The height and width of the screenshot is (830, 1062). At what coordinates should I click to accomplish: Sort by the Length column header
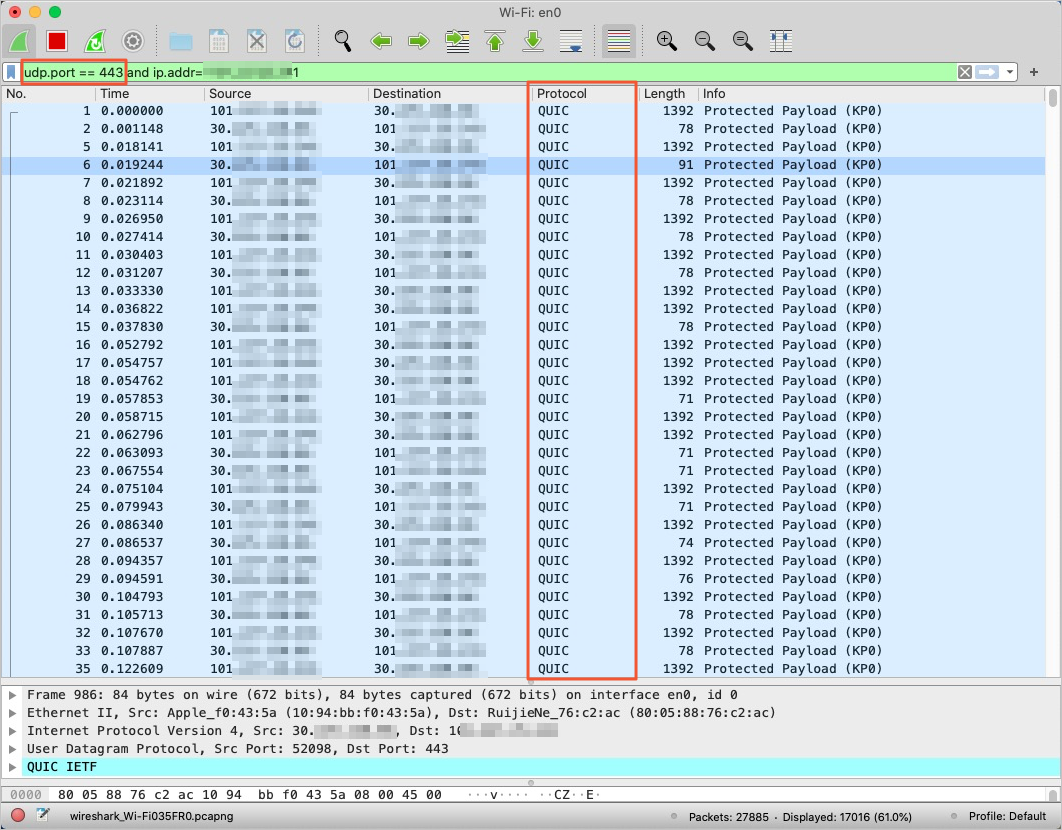click(668, 94)
